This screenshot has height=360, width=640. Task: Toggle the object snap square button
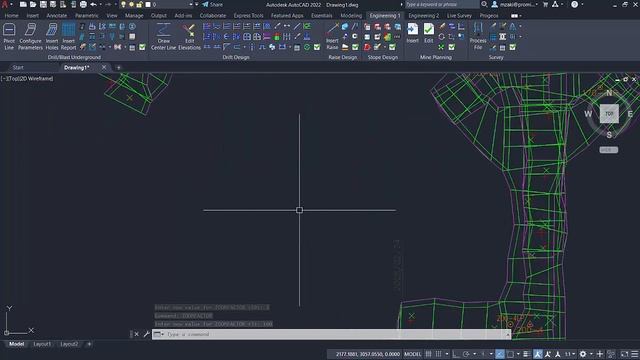[x=510, y=354]
